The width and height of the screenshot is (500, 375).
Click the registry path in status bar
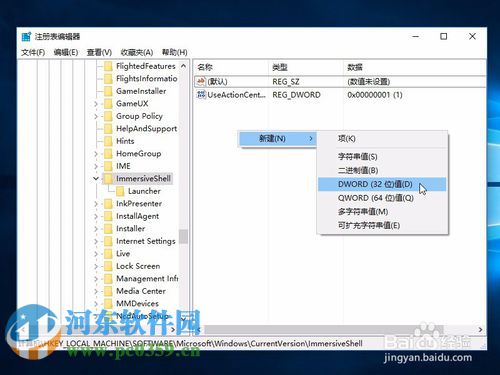pyautogui.click(x=191, y=344)
